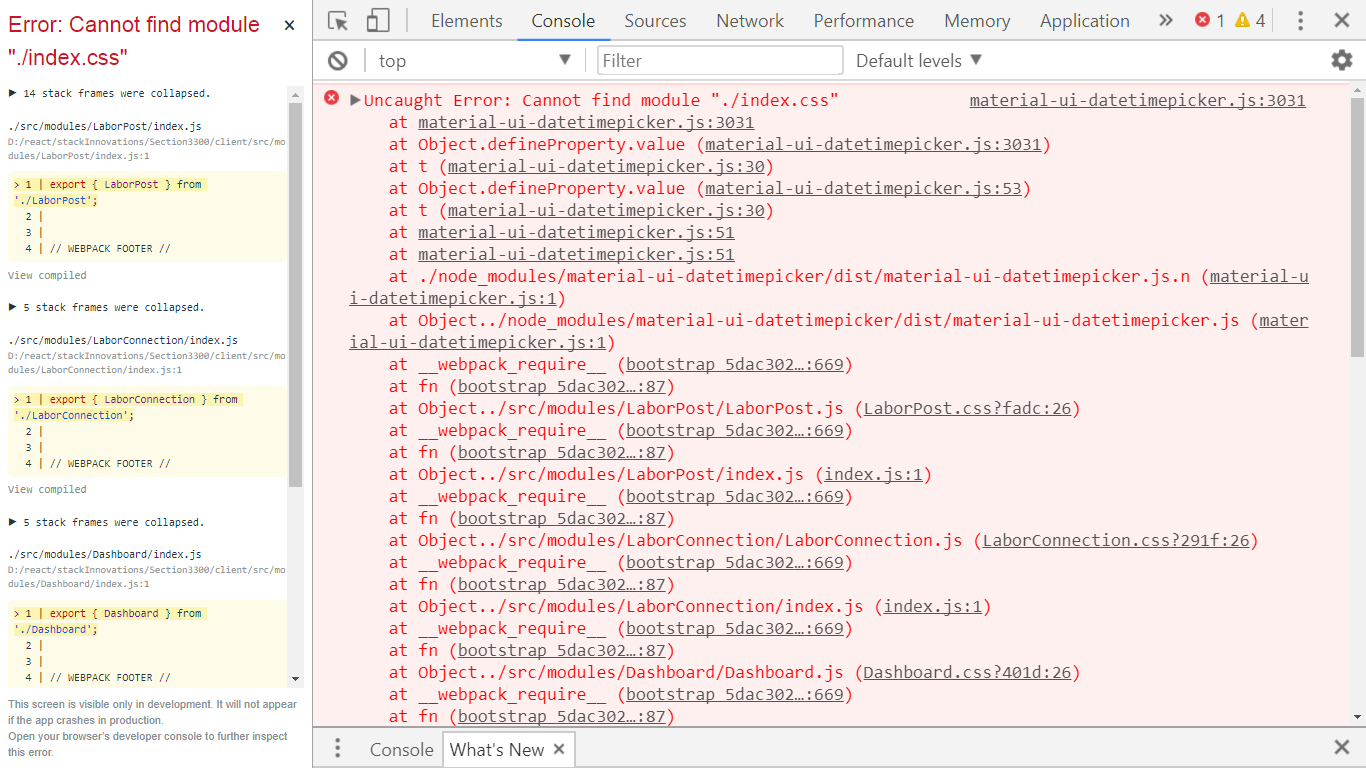Open DevTools three-dot customize menu
The width and height of the screenshot is (1366, 768).
(x=1300, y=21)
